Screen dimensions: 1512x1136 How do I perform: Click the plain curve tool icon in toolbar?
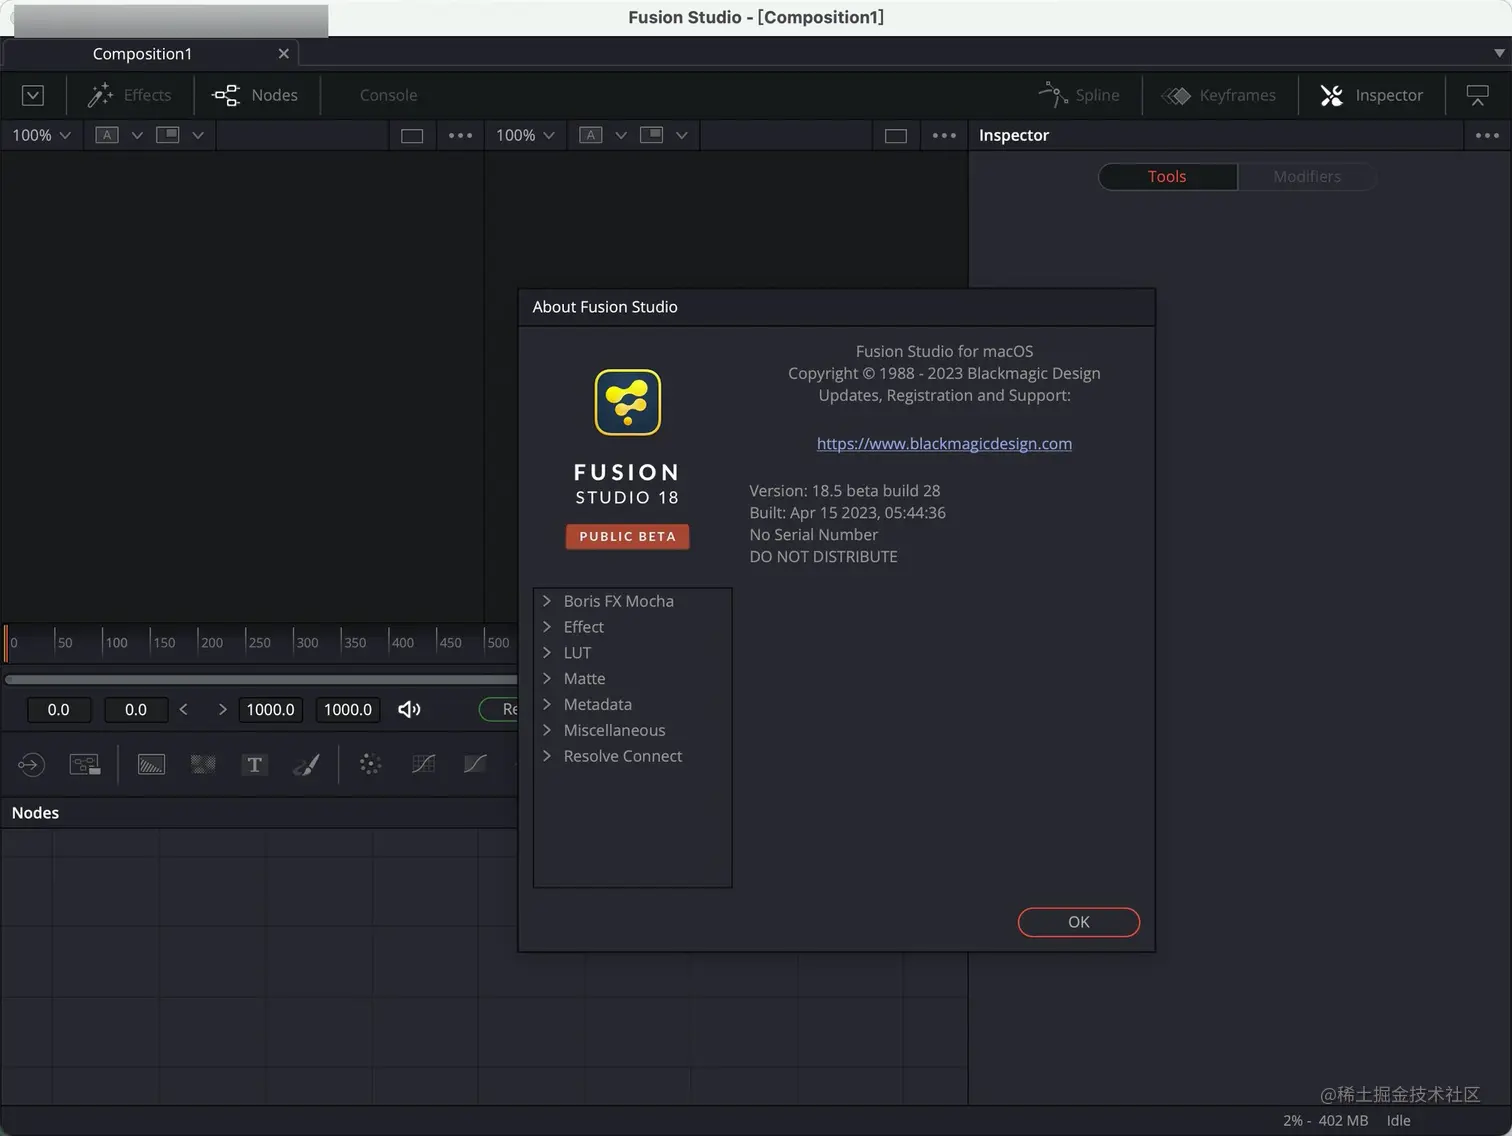pyautogui.click(x=475, y=764)
